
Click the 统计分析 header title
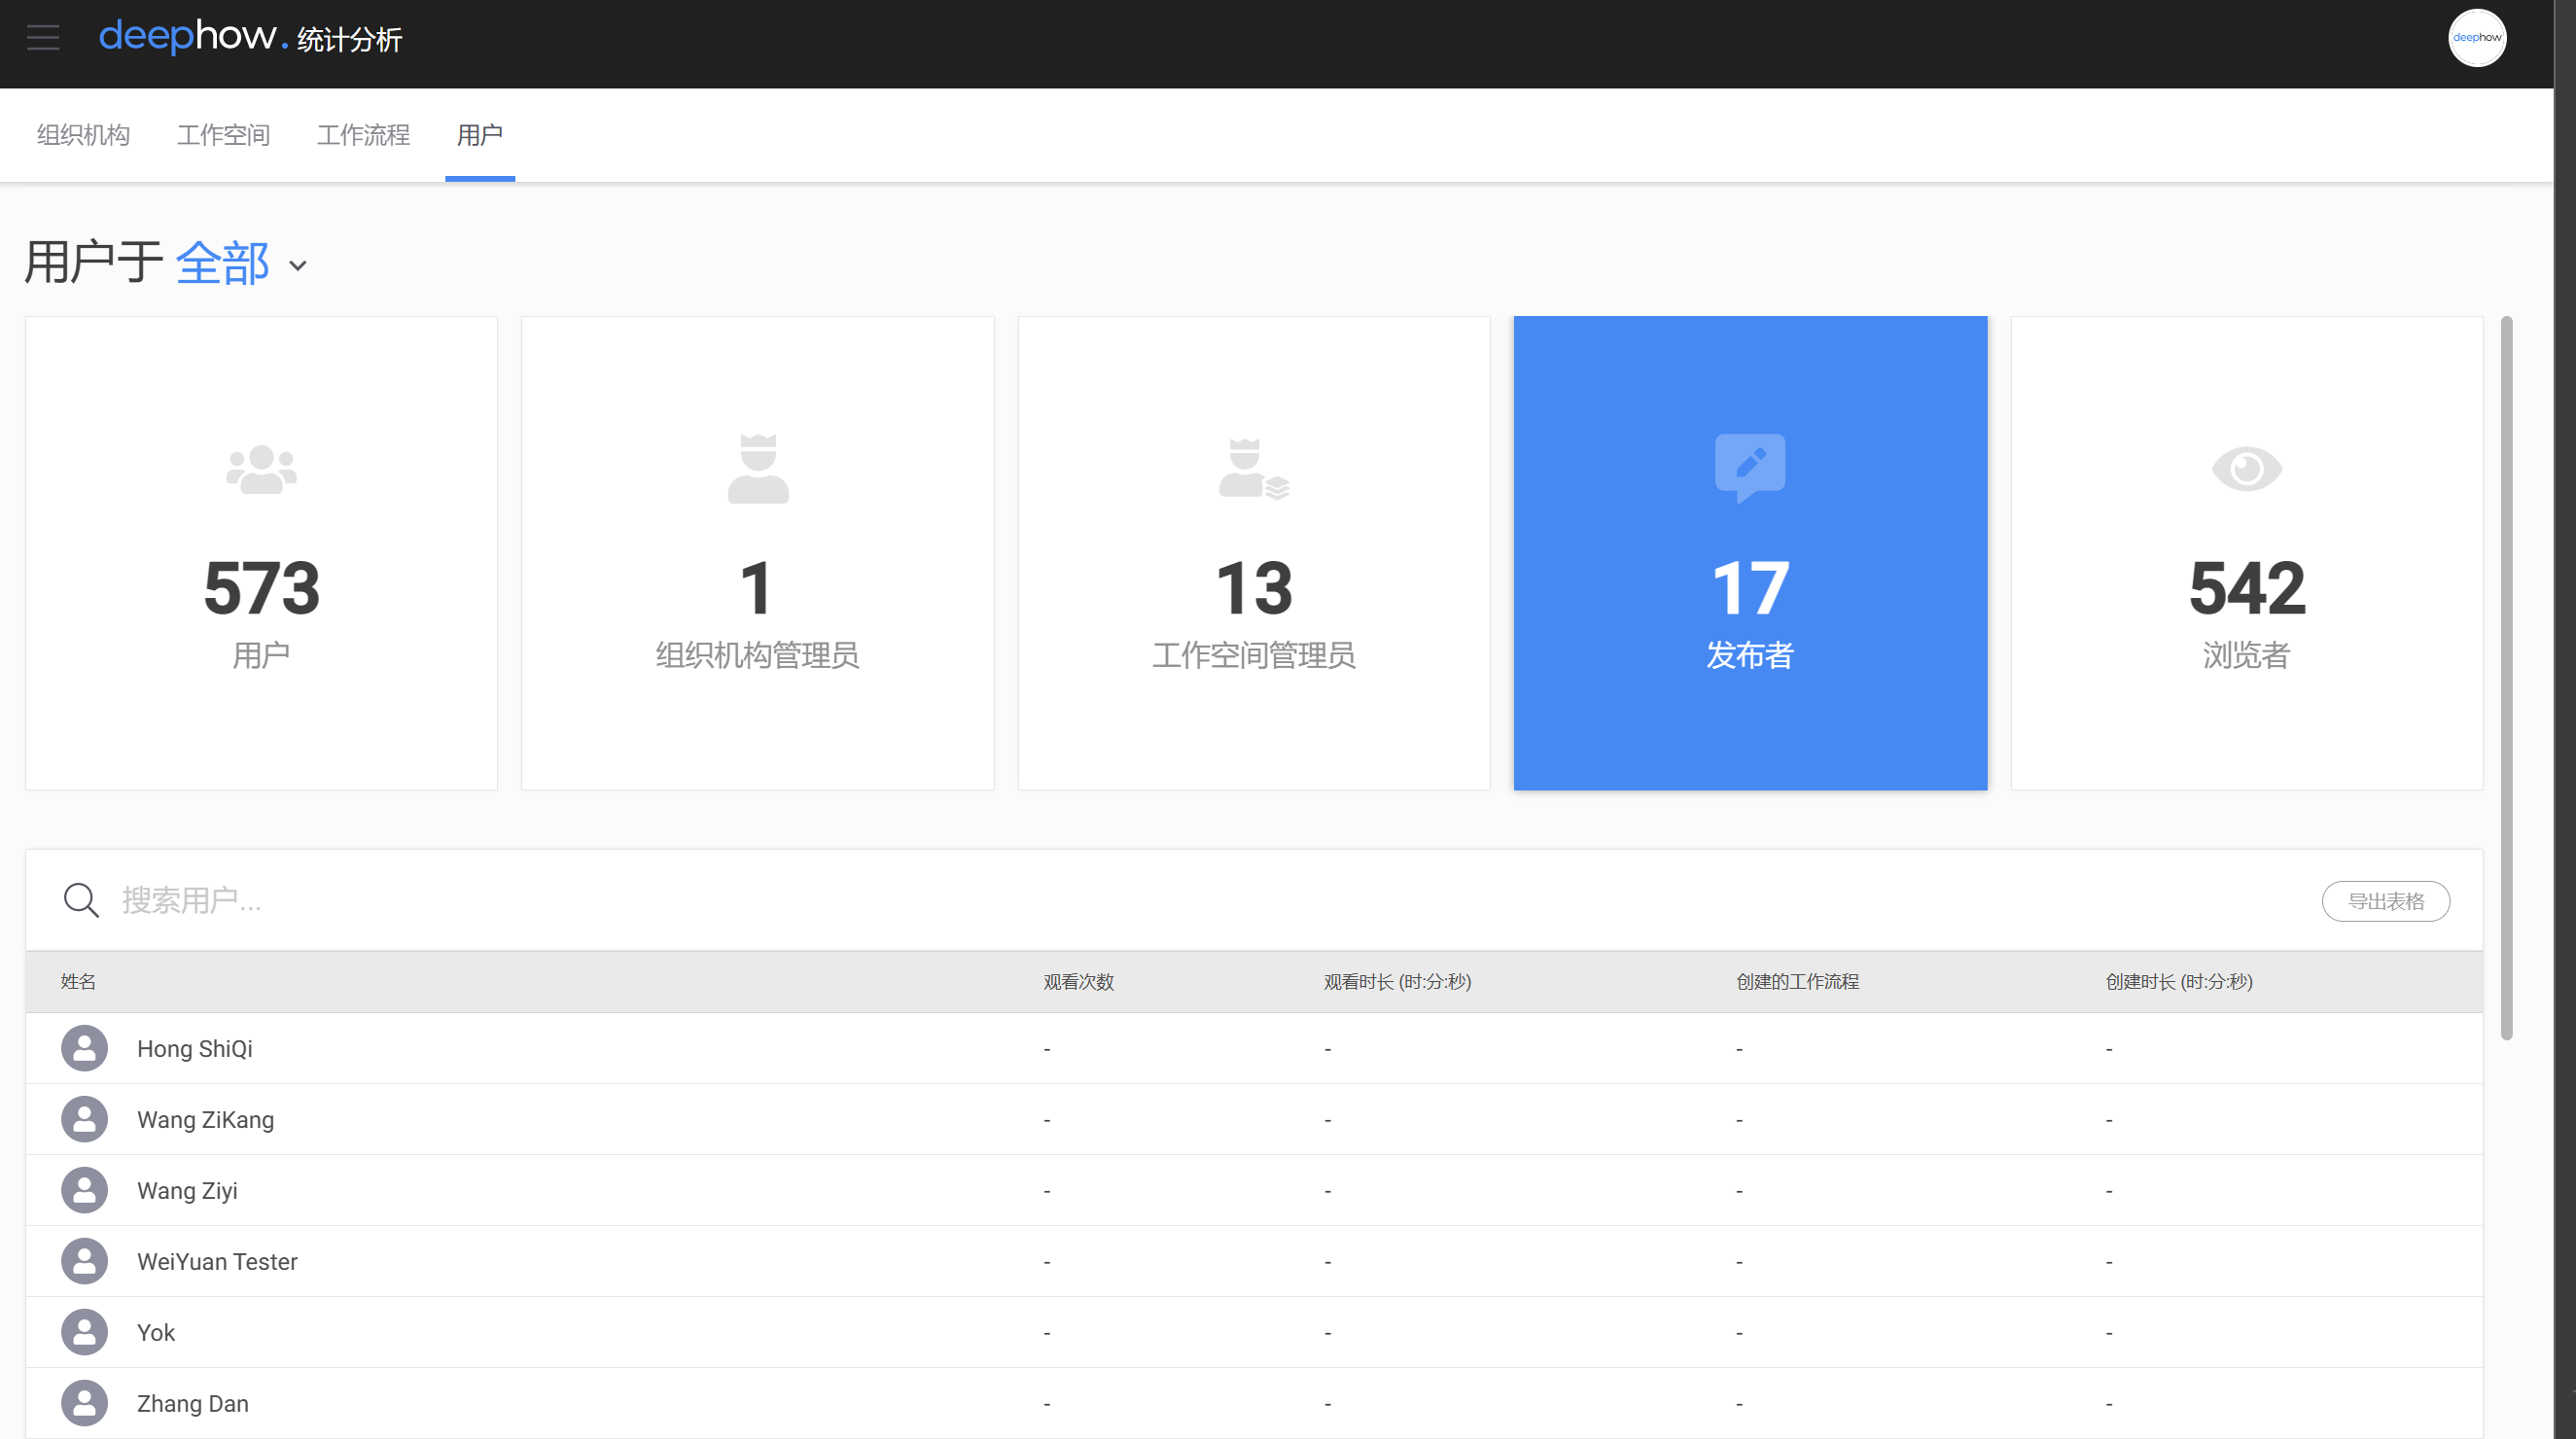point(349,40)
